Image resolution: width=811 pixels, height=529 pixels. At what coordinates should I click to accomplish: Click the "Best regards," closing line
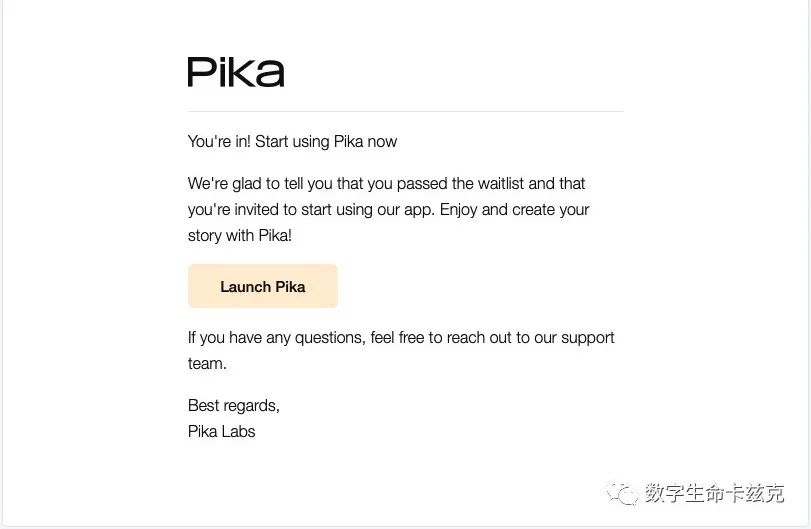pyautogui.click(x=234, y=406)
